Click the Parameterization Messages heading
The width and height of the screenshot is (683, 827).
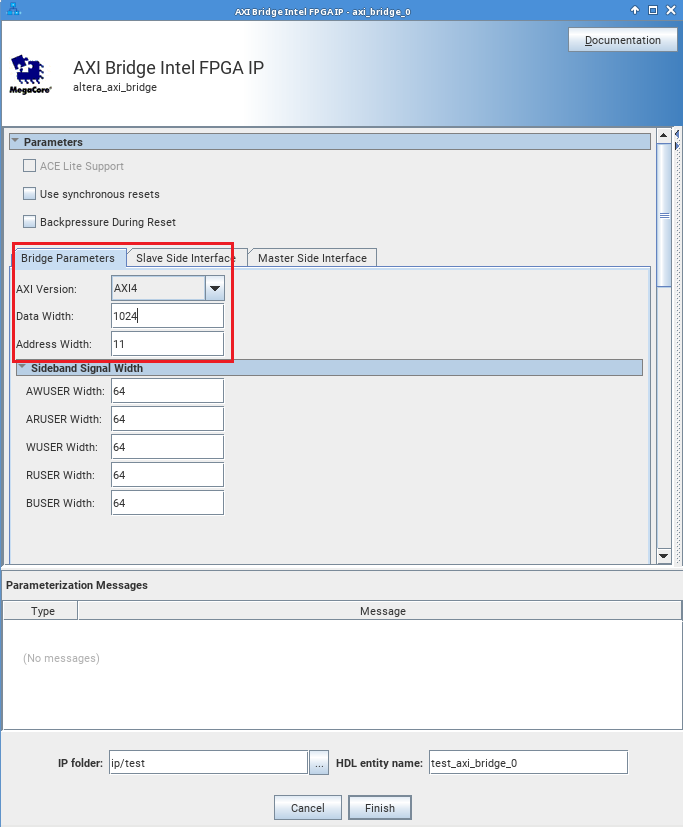(x=76, y=585)
